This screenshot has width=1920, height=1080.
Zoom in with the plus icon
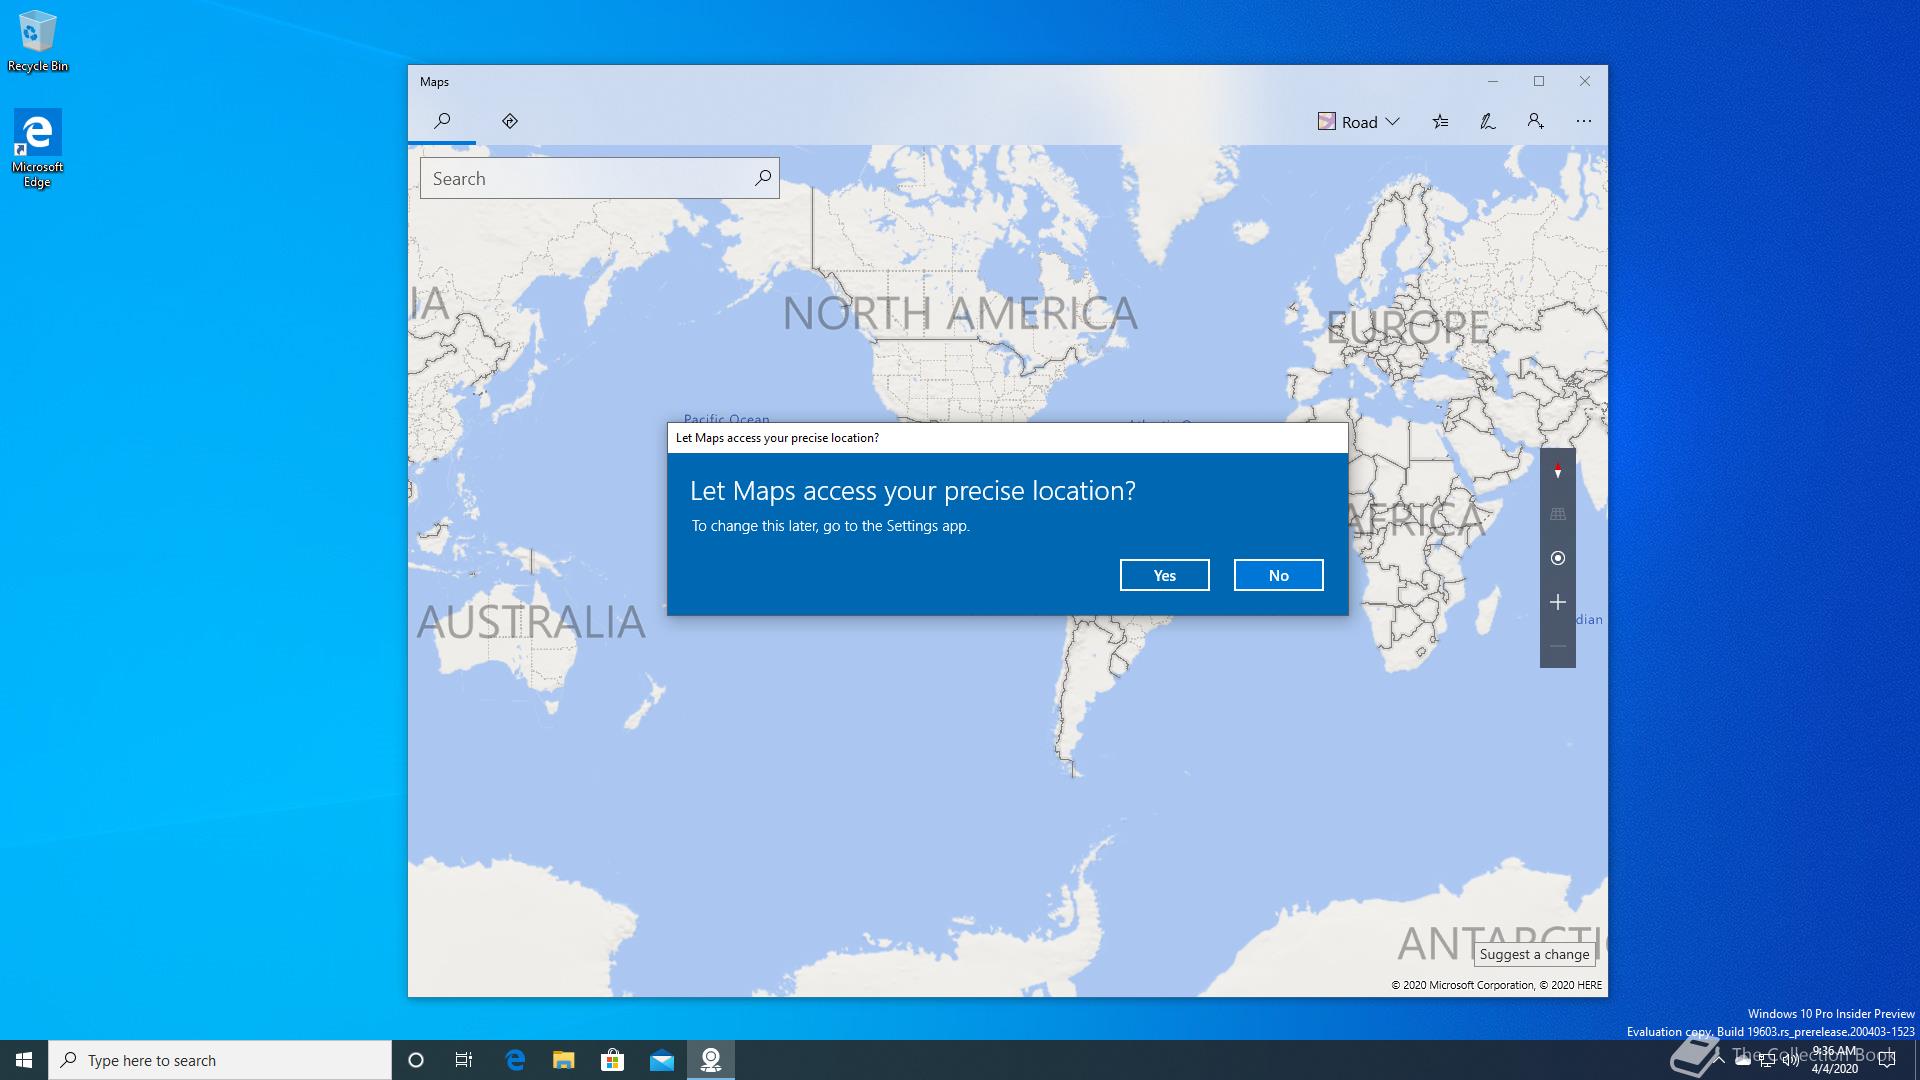pos(1558,602)
